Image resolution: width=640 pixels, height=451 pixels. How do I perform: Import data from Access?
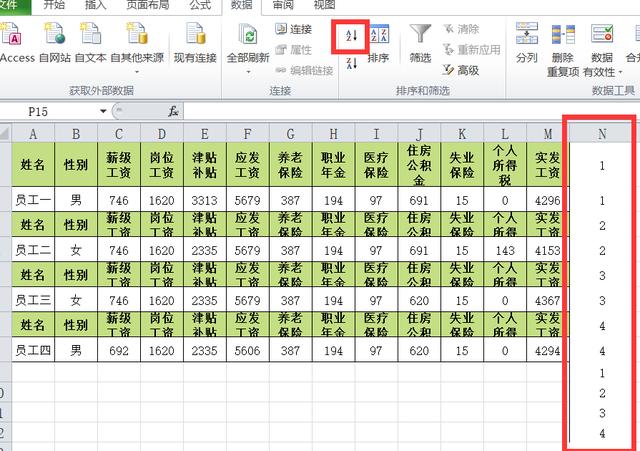pos(16,43)
